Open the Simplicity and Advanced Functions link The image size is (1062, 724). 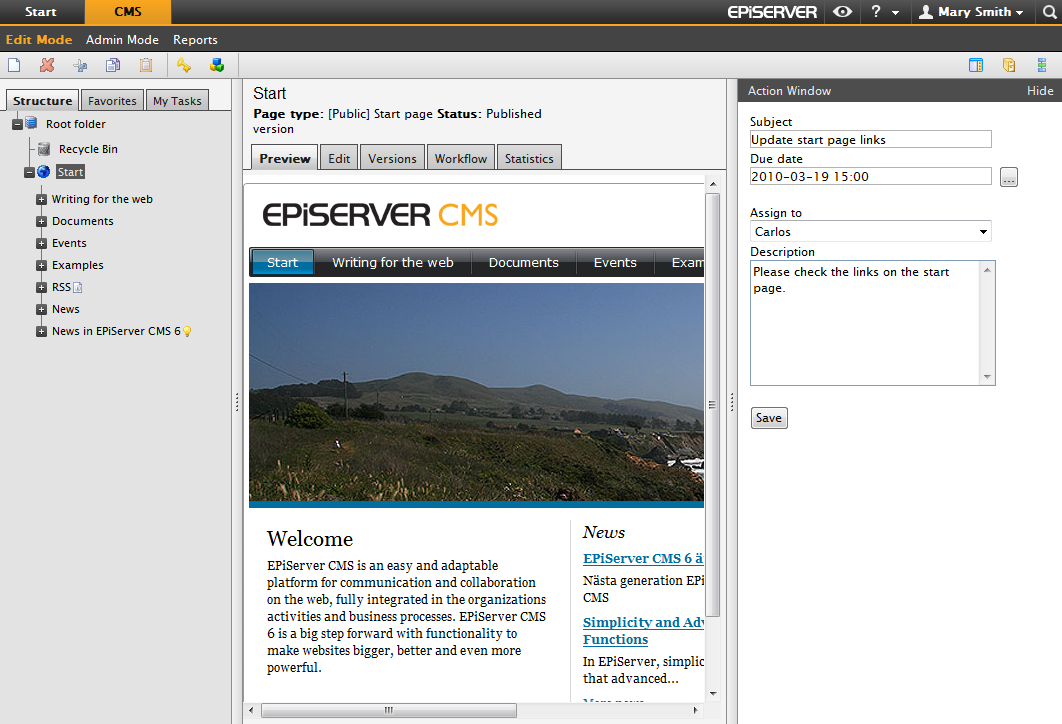click(x=643, y=631)
